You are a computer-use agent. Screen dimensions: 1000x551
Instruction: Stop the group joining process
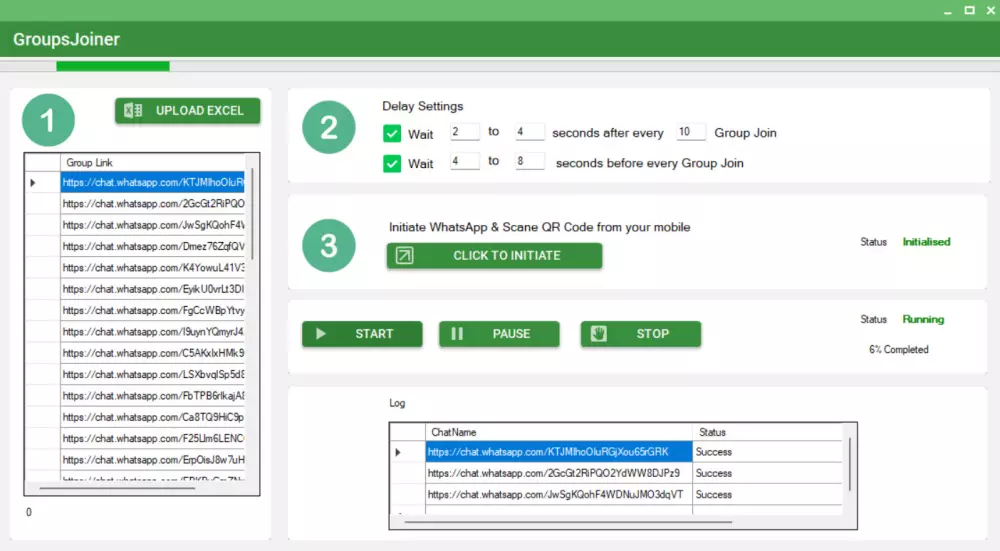coord(641,334)
